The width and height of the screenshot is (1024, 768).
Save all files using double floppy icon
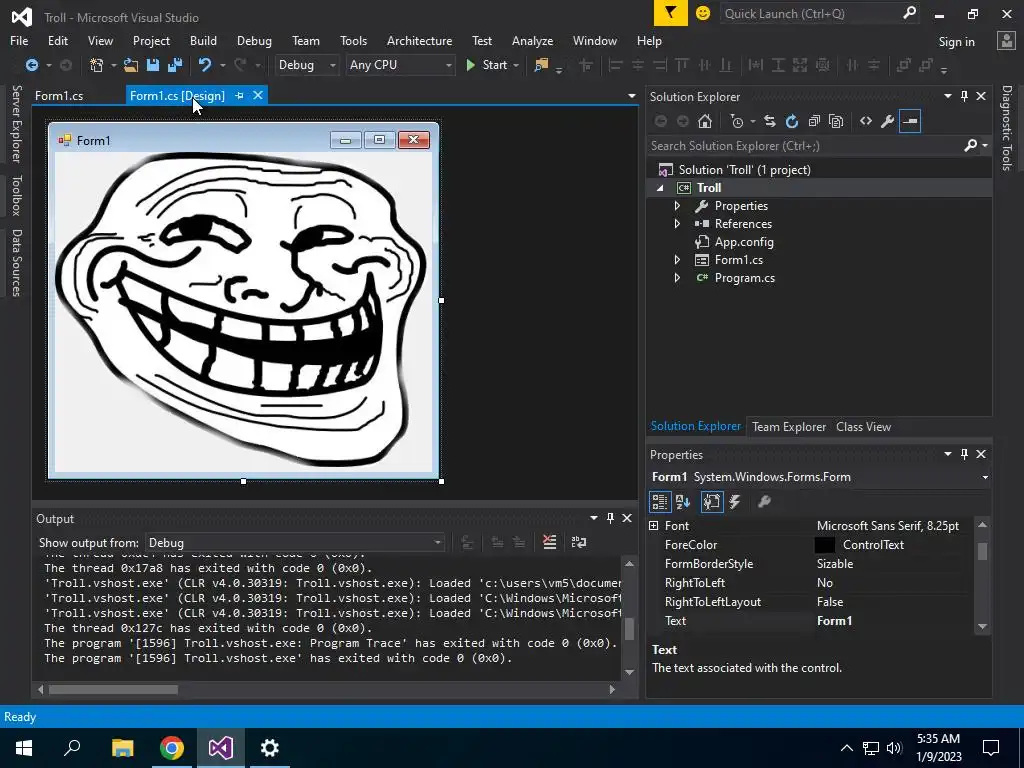pyautogui.click(x=175, y=65)
